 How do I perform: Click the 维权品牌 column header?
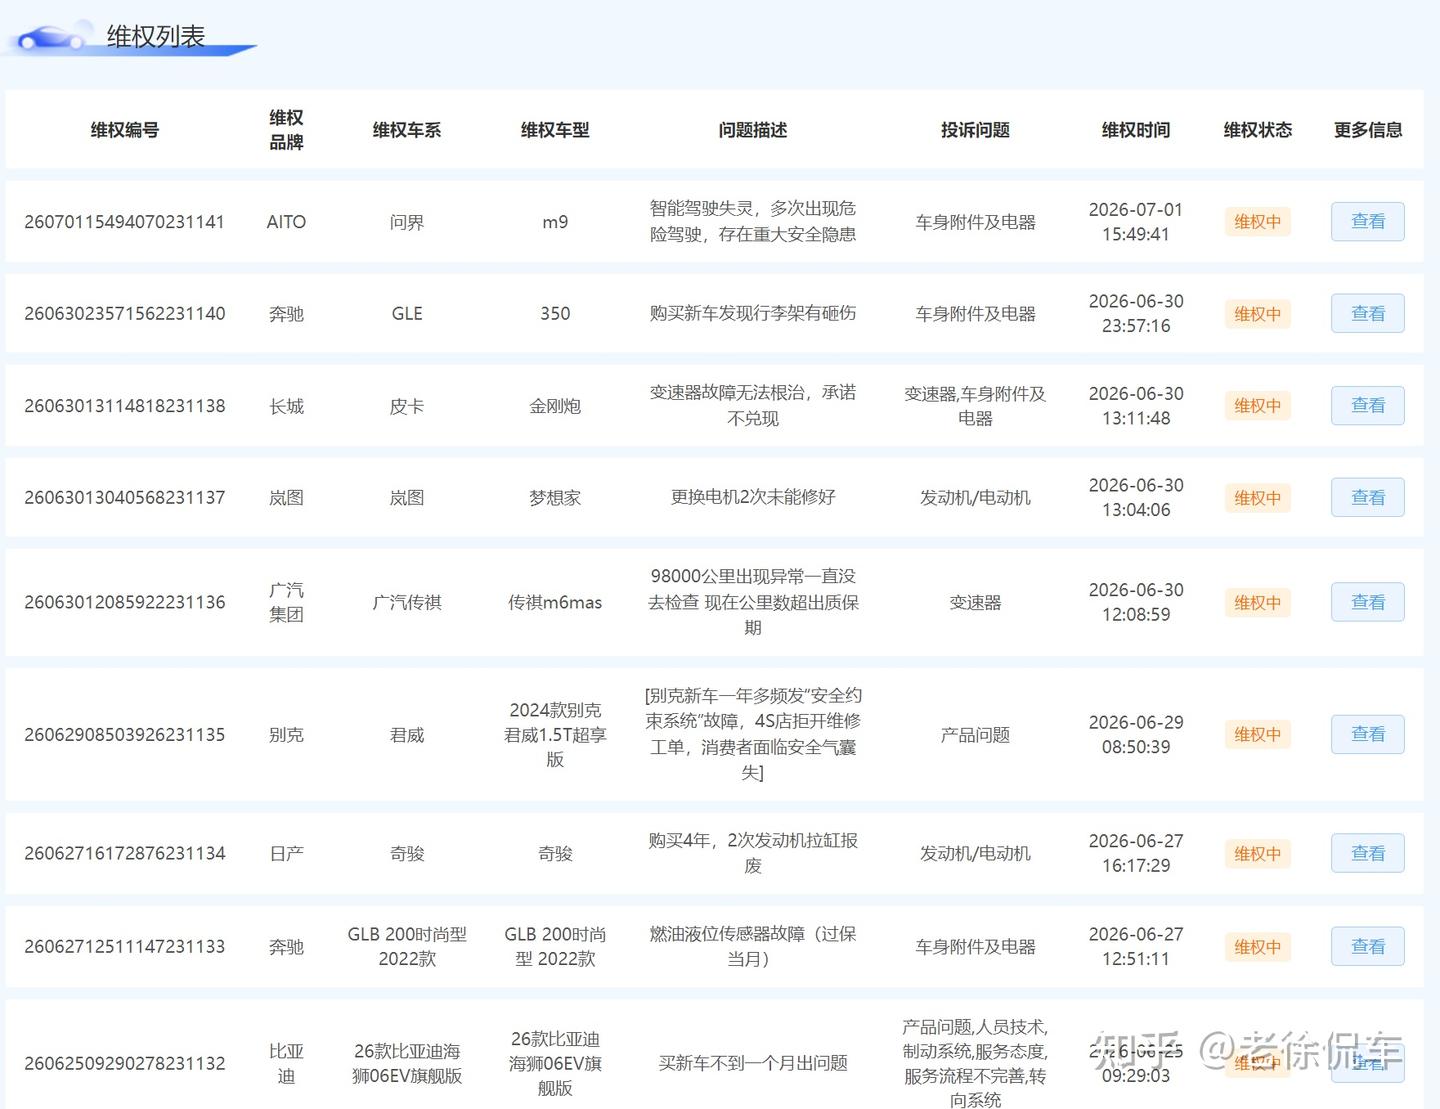(286, 130)
